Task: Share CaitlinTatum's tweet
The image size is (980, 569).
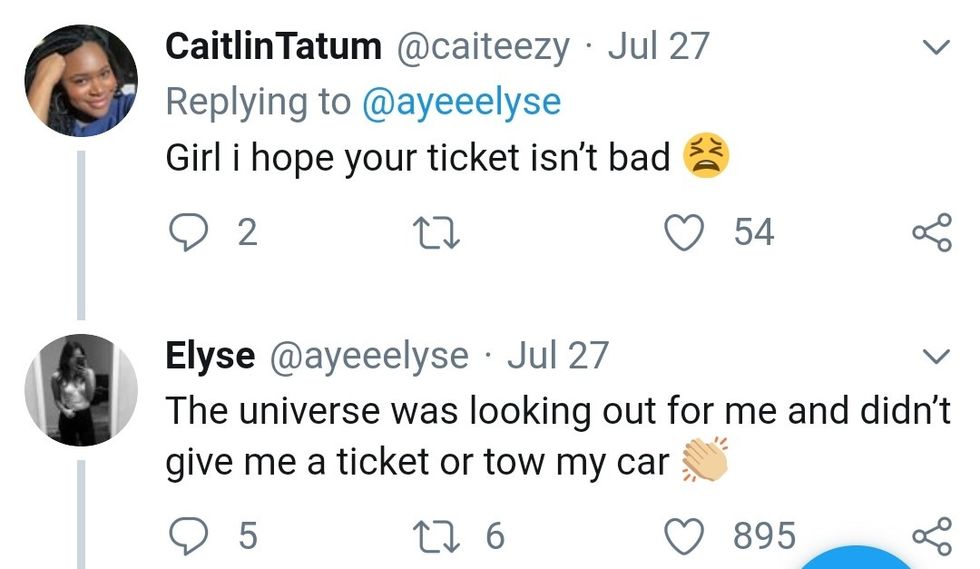Action: tap(932, 233)
